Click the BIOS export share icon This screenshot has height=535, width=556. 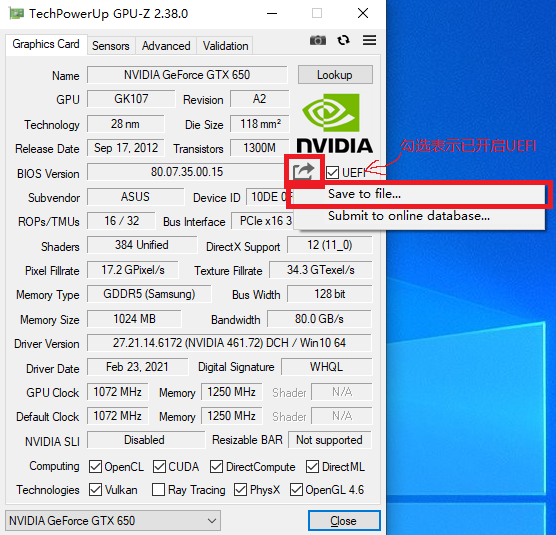click(x=304, y=172)
